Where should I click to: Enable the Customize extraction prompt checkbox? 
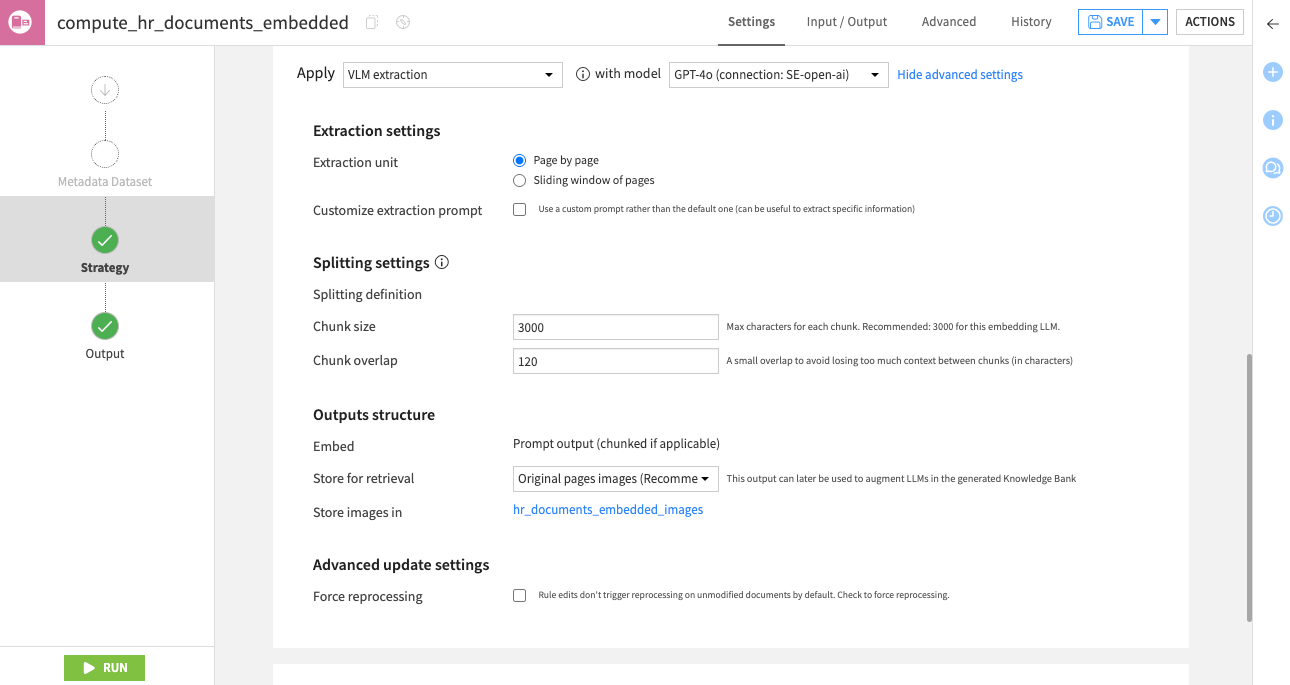point(520,210)
